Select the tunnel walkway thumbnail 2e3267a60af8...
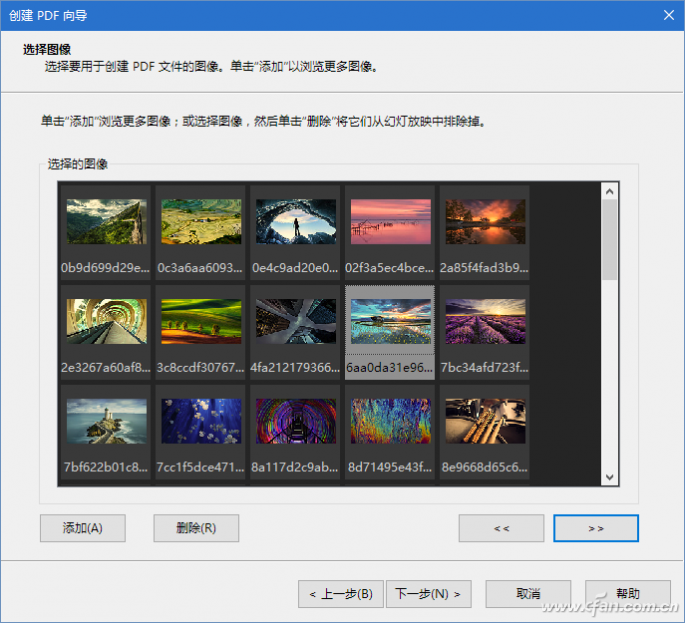Viewport: 685px width, 623px height. click(x=107, y=321)
